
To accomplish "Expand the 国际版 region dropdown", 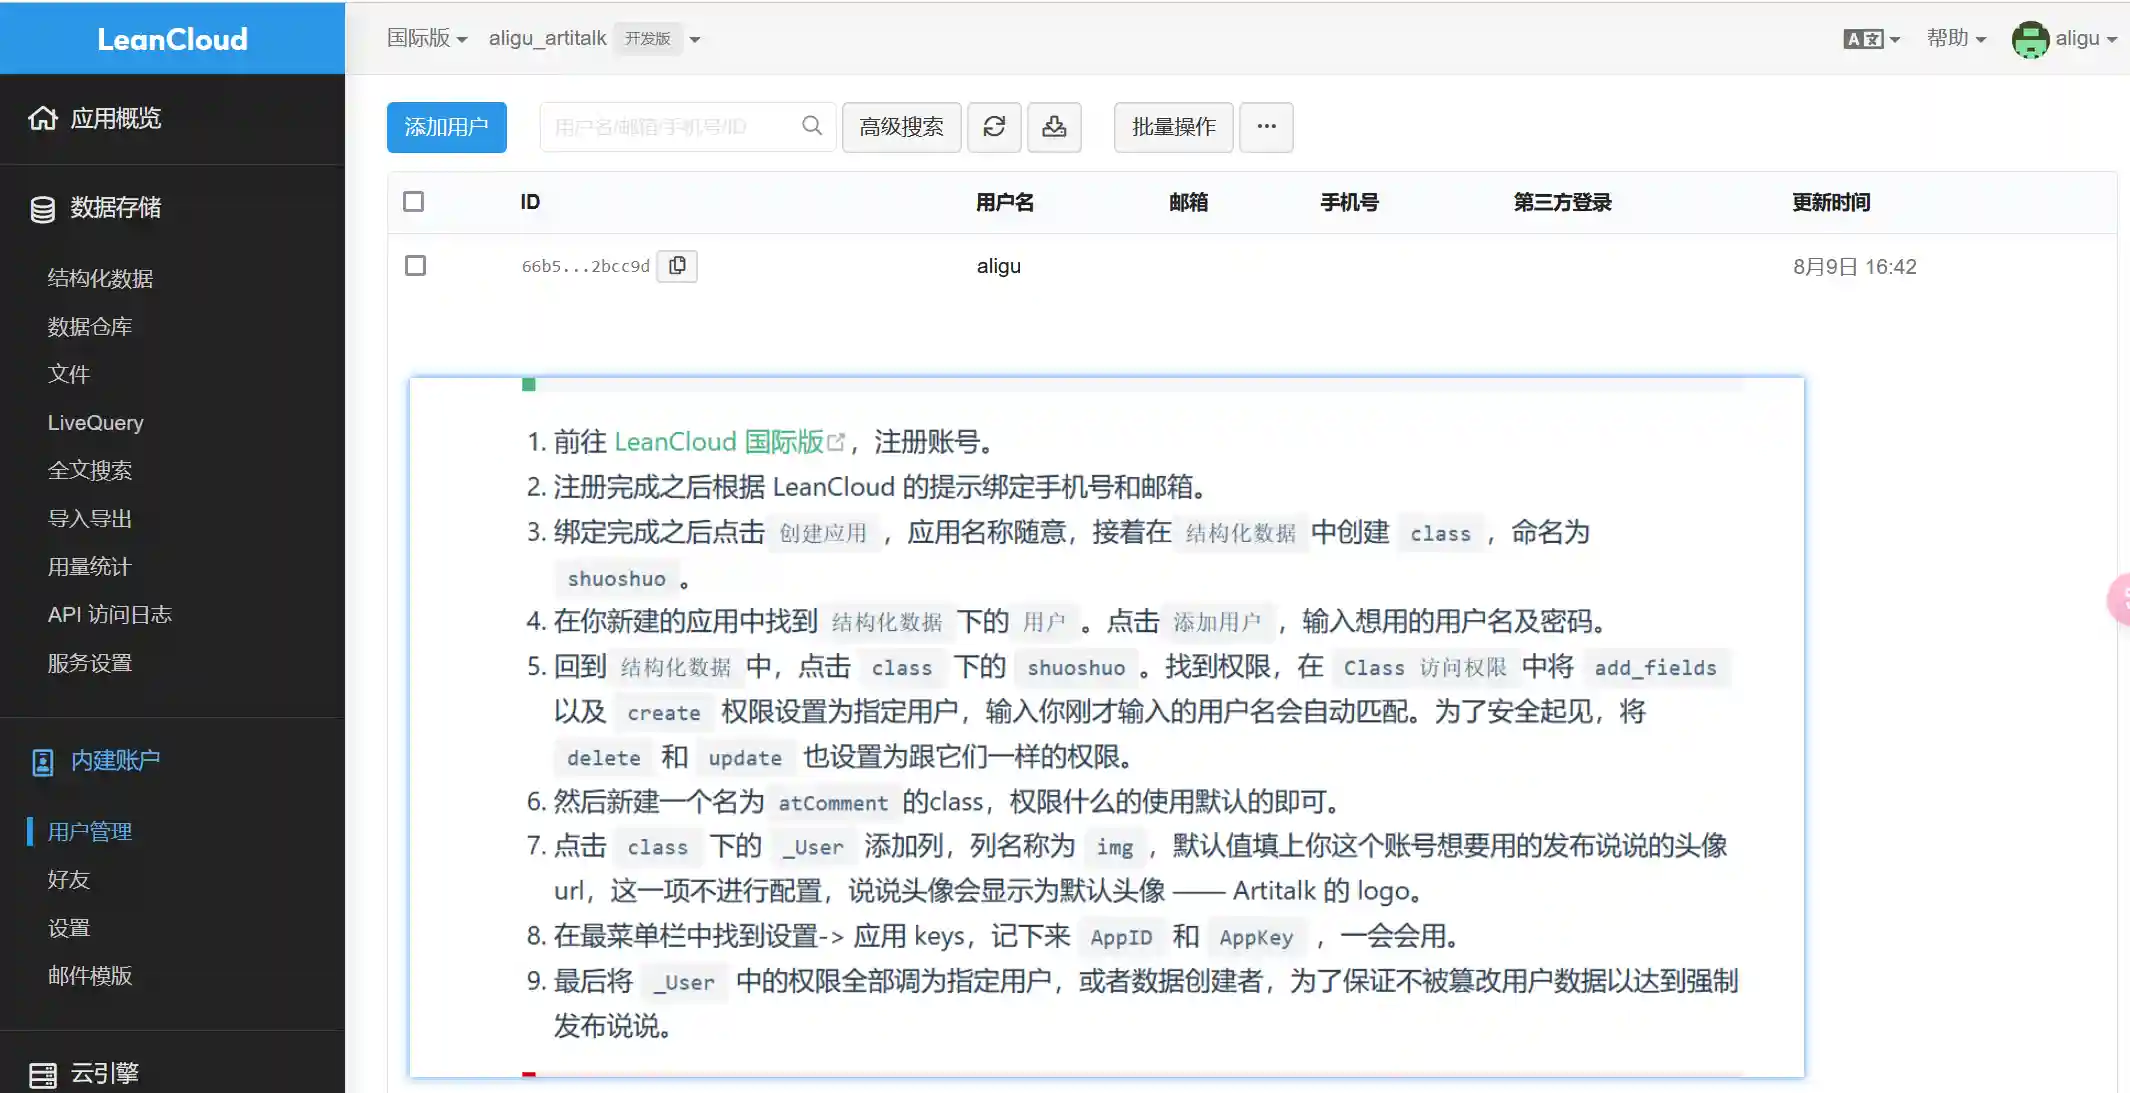I will [x=425, y=38].
